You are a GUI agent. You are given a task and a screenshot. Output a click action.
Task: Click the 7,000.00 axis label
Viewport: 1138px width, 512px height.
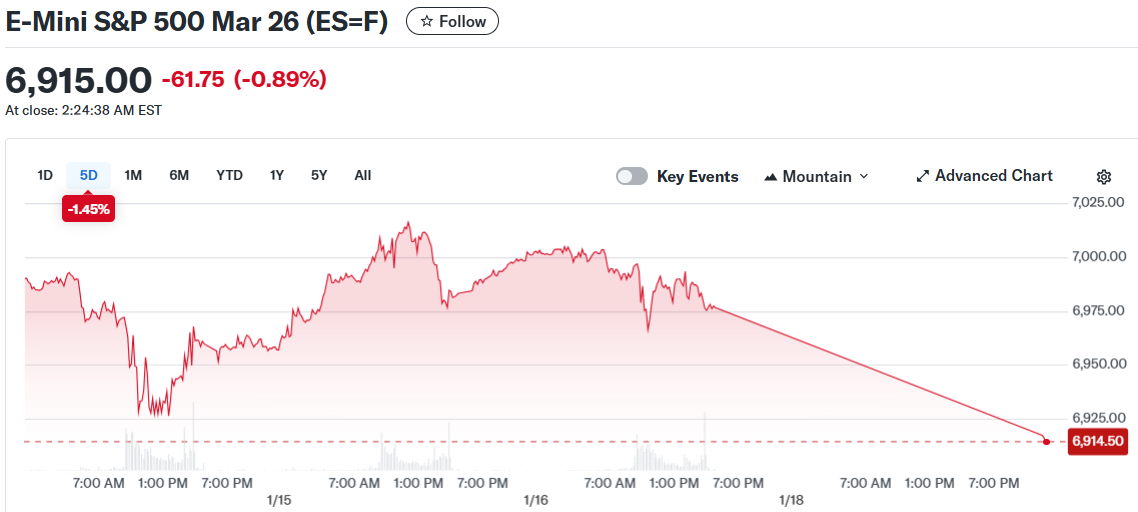(x=1098, y=256)
